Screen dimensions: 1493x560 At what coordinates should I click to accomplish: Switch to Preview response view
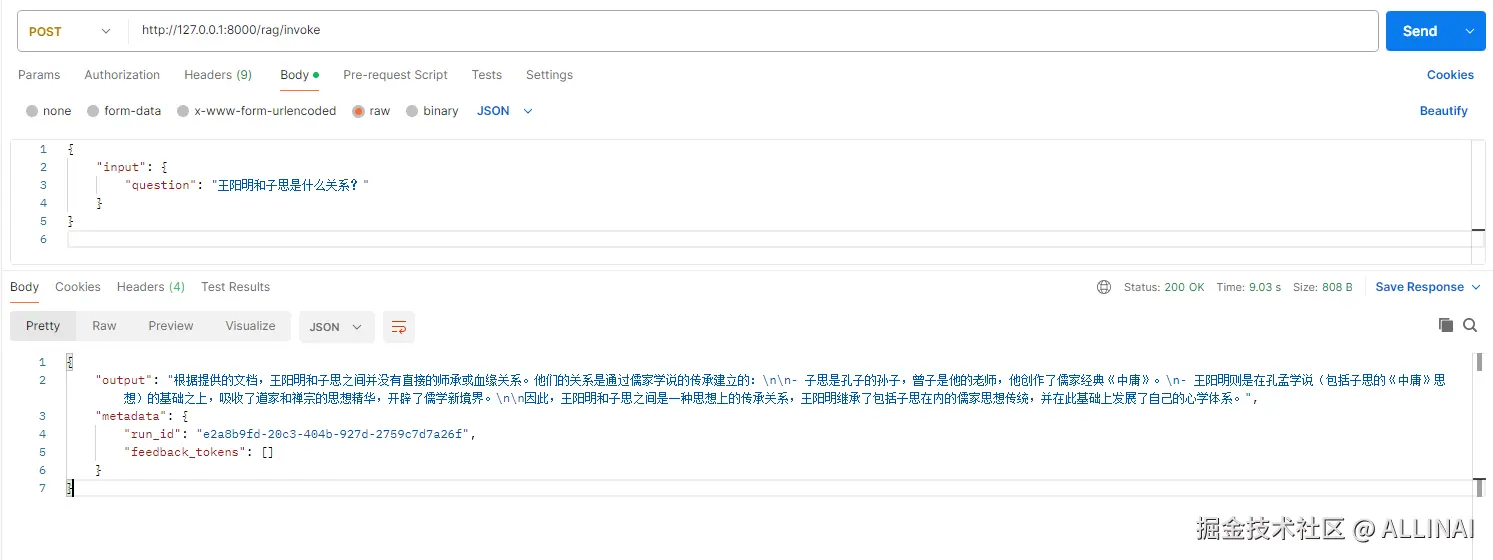click(171, 326)
